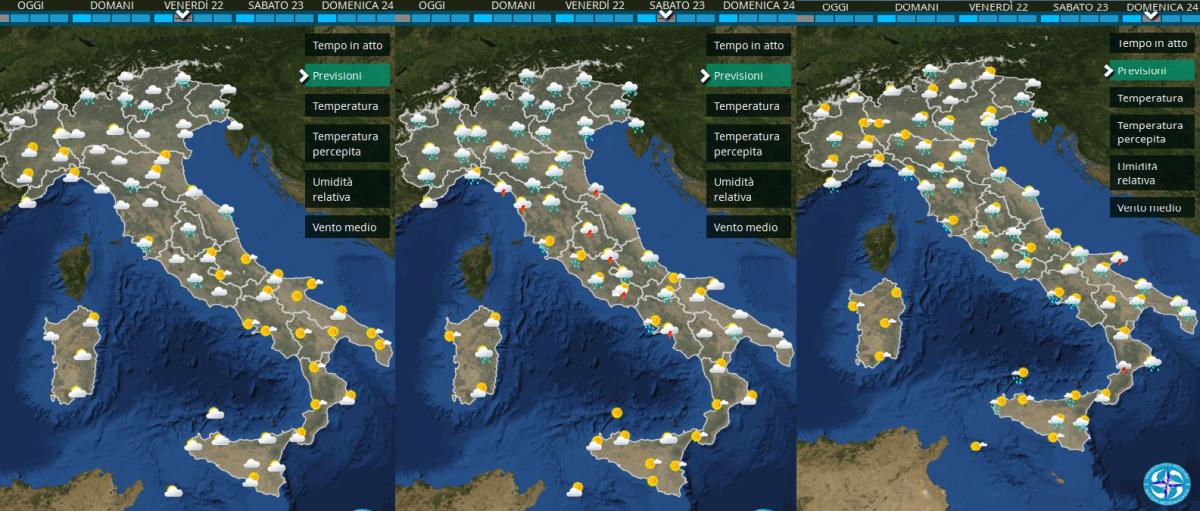Viewport: 1200px width, 511px height.
Task: Switch to VENERDÌ 22 in middle panel timeline
Action: point(596,6)
